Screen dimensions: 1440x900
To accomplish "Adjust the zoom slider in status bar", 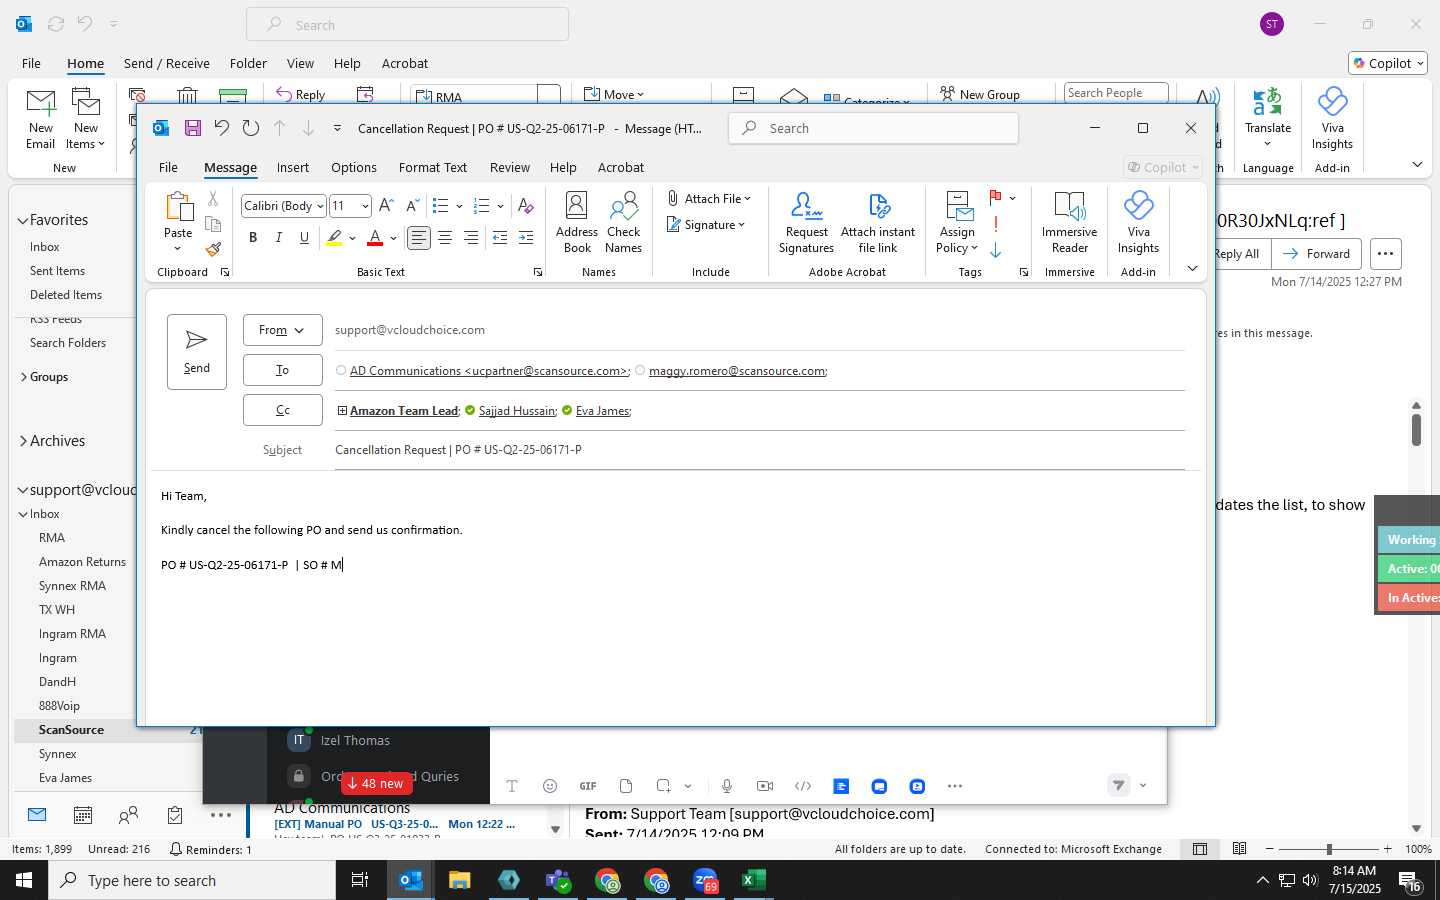I will [1329, 849].
